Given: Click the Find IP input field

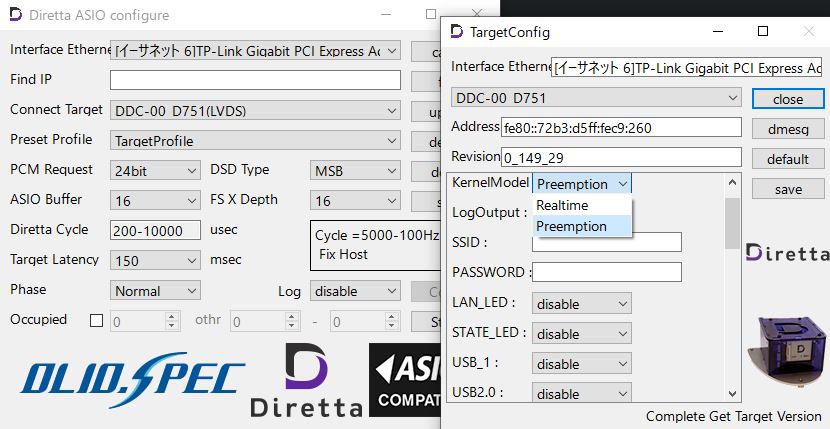Looking at the screenshot, I should click(x=255, y=80).
